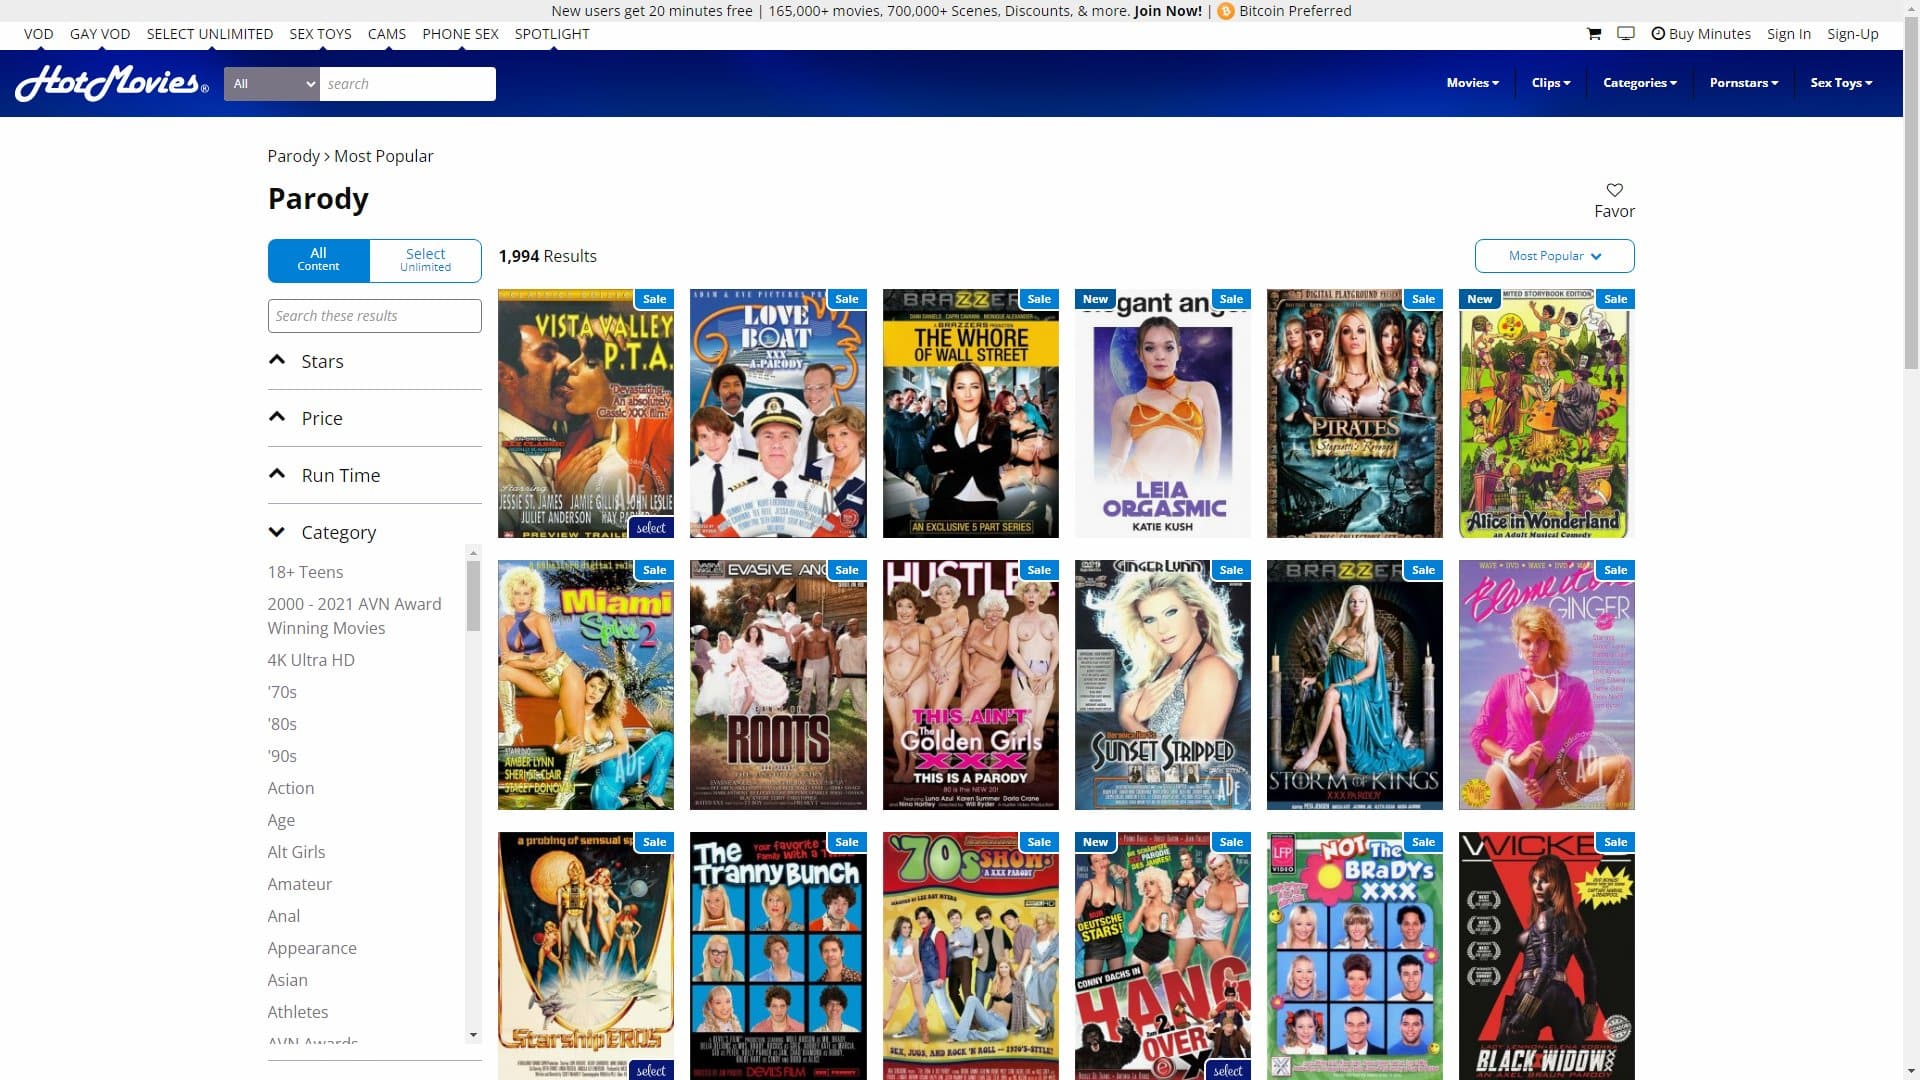
Task: Favor the Parody category with the heart icon
Action: pos(1614,189)
